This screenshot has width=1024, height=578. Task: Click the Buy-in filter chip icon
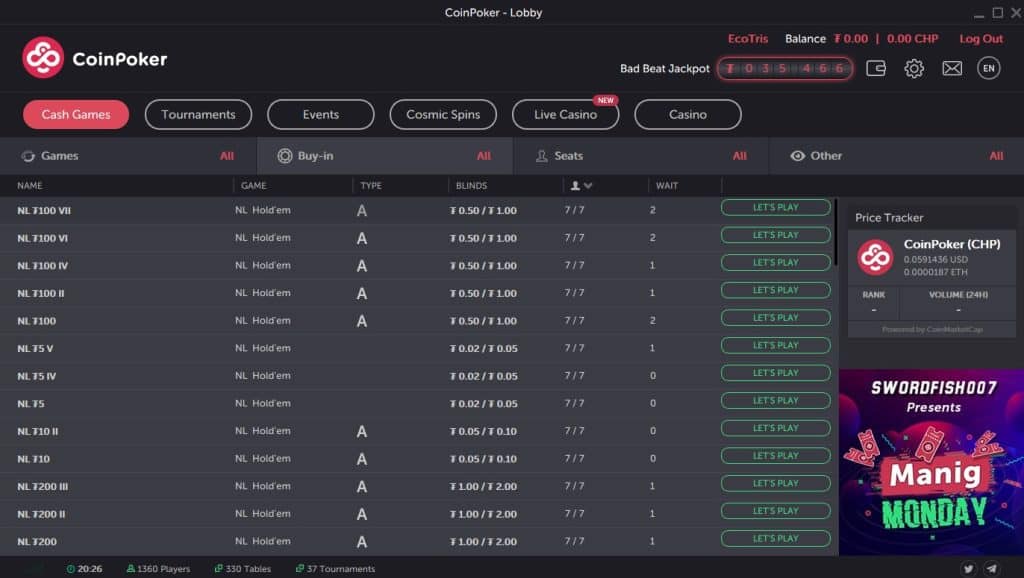(285, 155)
